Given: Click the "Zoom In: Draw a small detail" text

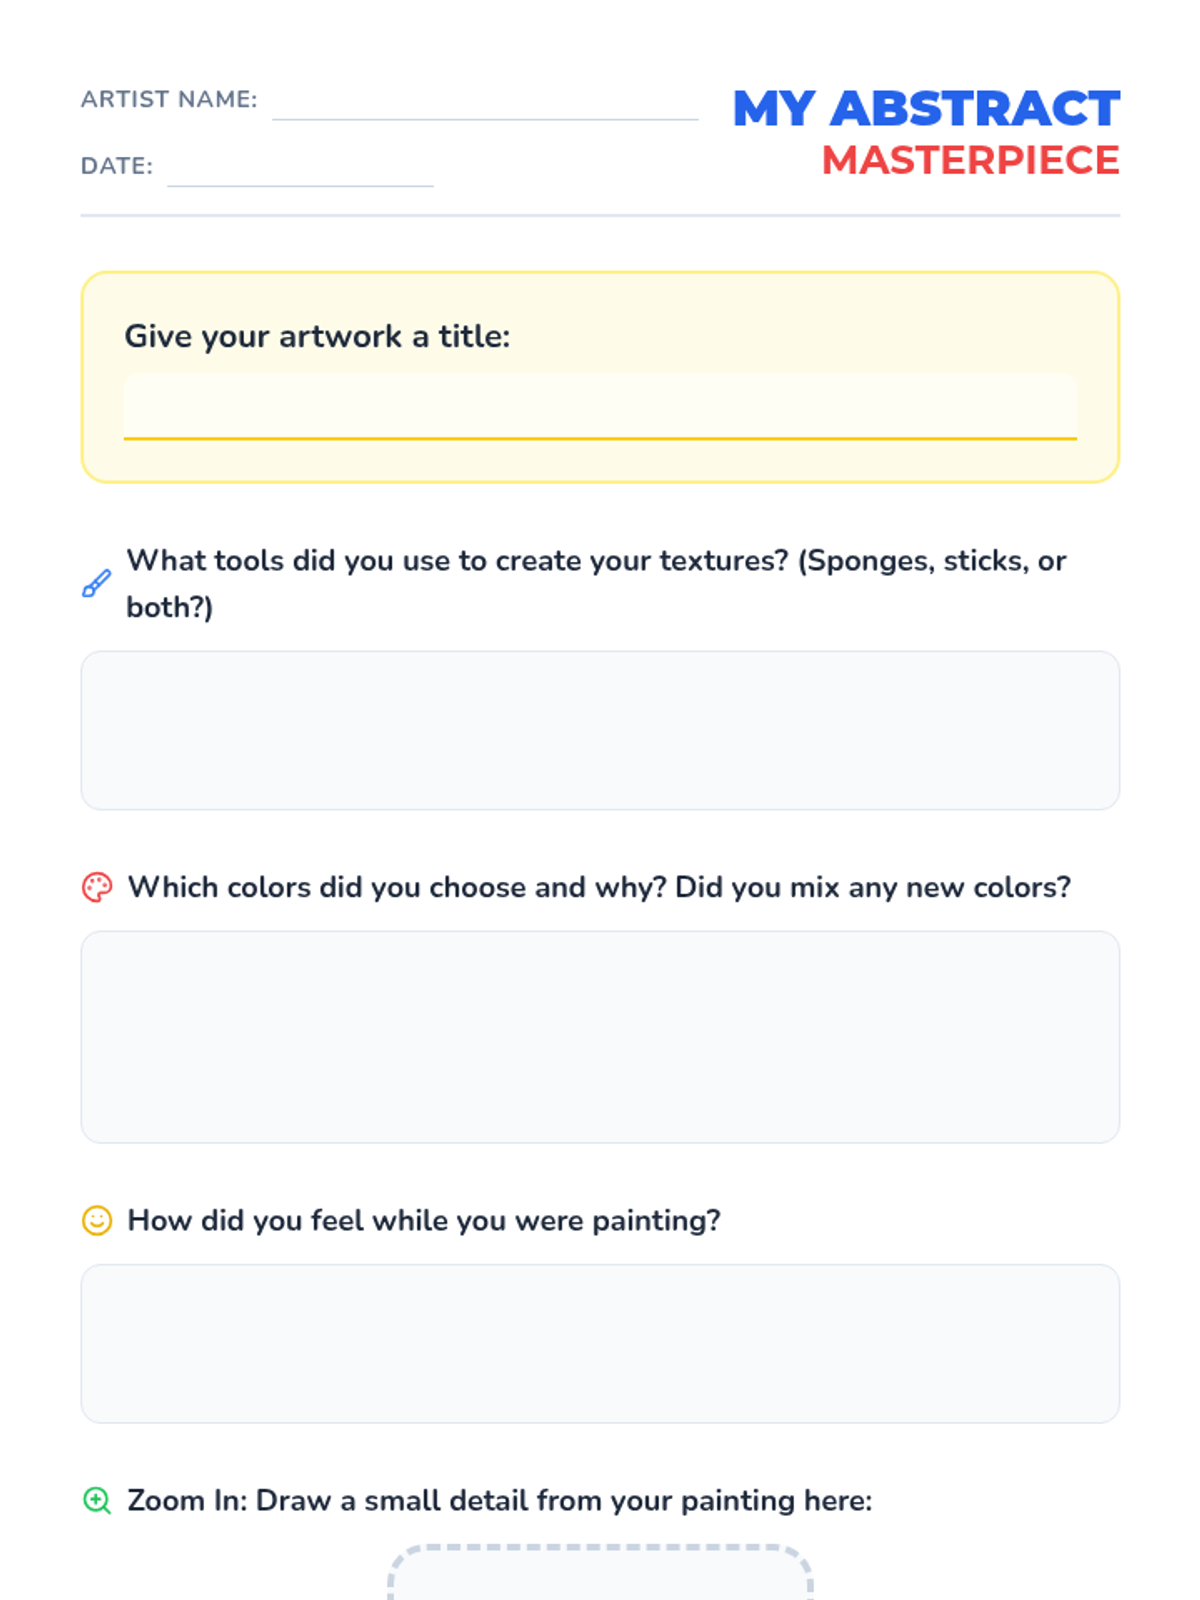Looking at the screenshot, I should pos(500,1500).
